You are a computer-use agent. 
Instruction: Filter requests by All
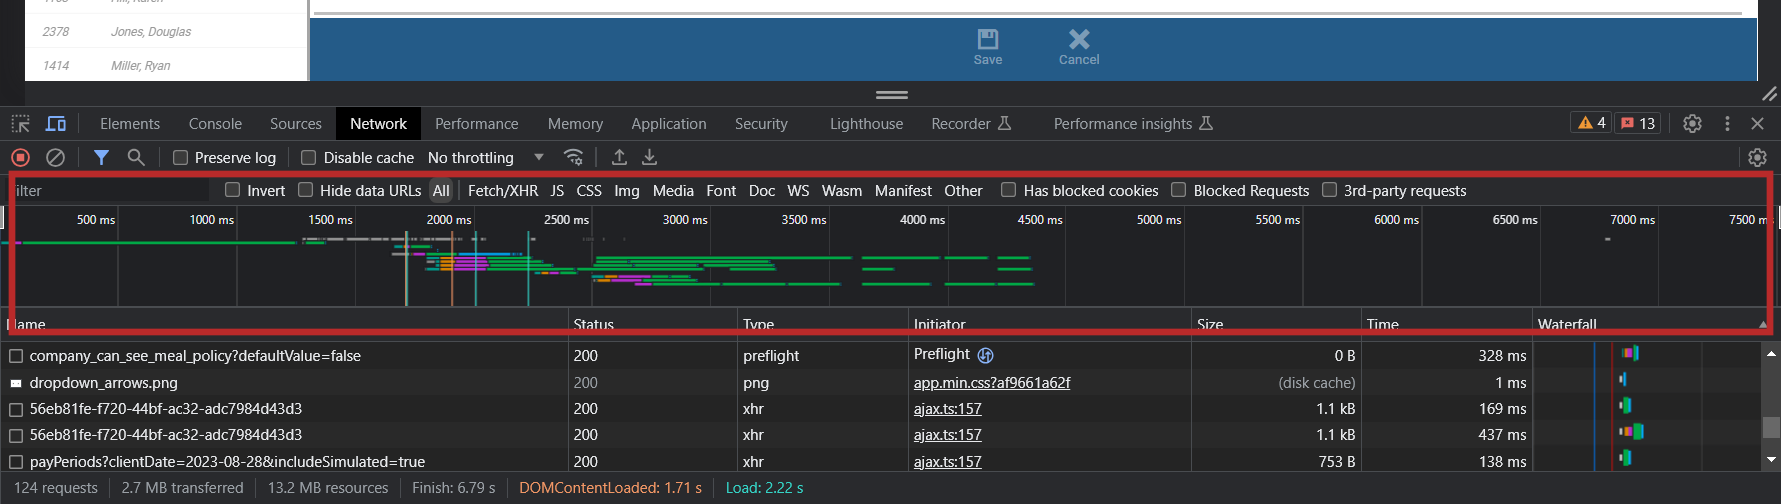click(x=441, y=190)
